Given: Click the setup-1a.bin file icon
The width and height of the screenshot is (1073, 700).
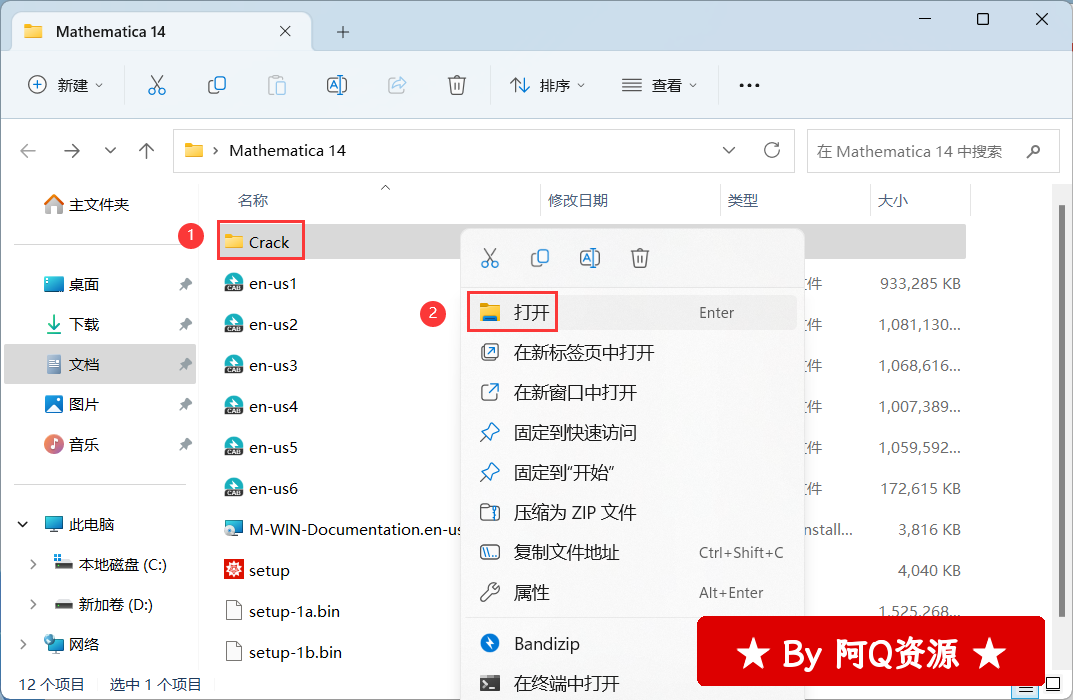Looking at the screenshot, I should 234,610.
